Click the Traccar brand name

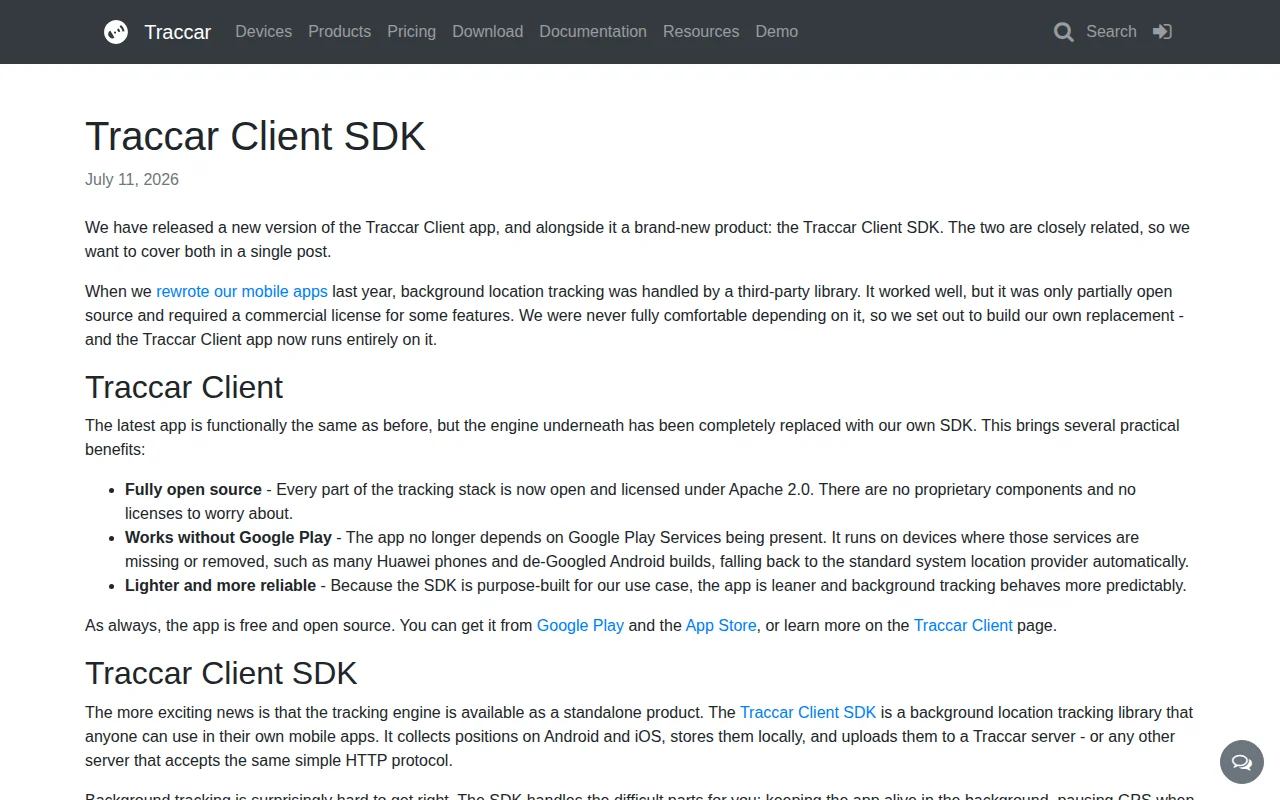[x=178, y=32]
